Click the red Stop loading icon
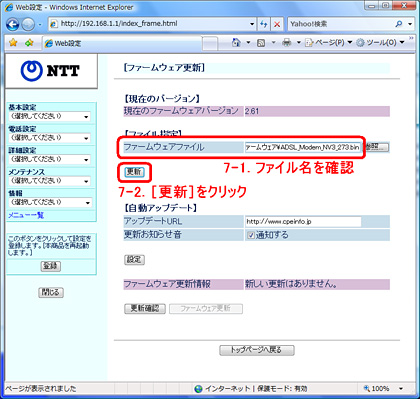The image size is (420, 399). (277, 24)
